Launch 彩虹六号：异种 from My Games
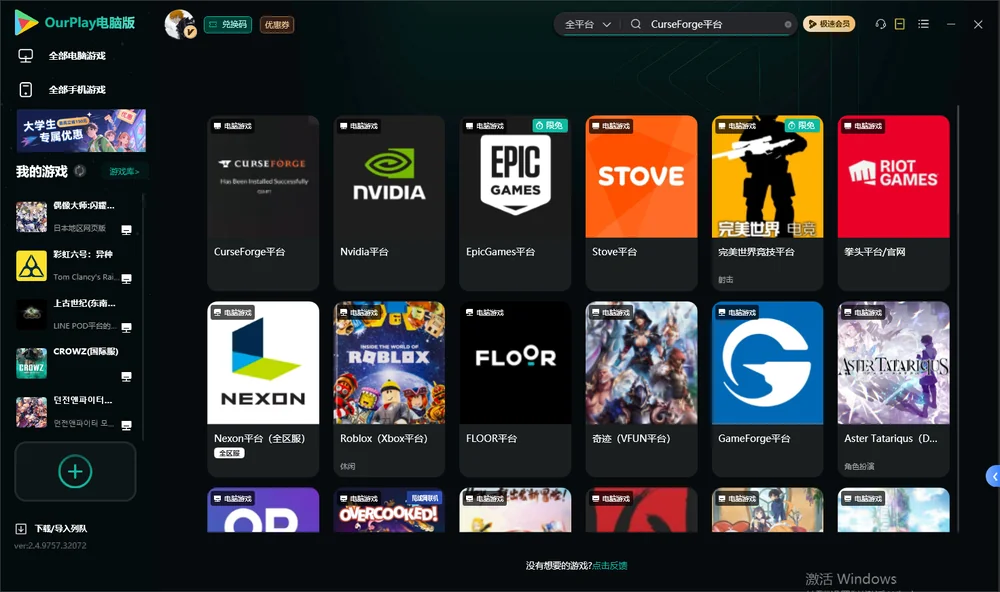Screen dimensions: 1000x592 (74, 265)
